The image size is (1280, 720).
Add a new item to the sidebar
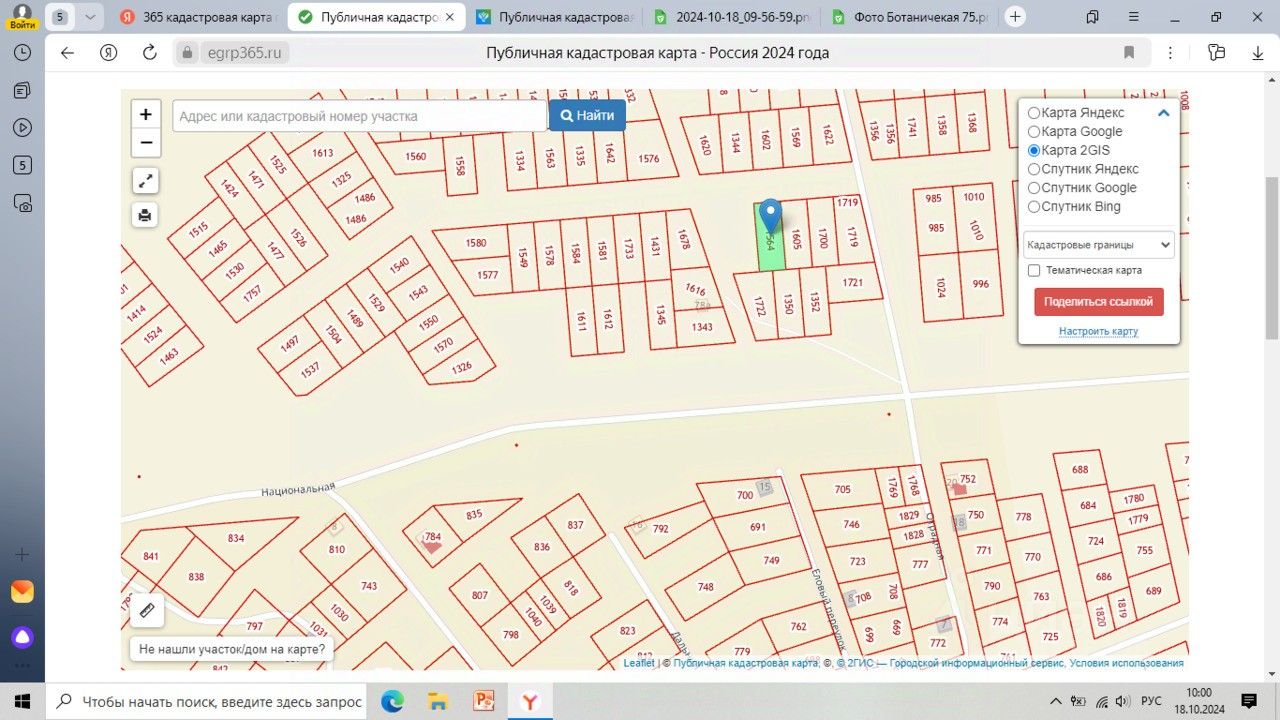coord(22,555)
